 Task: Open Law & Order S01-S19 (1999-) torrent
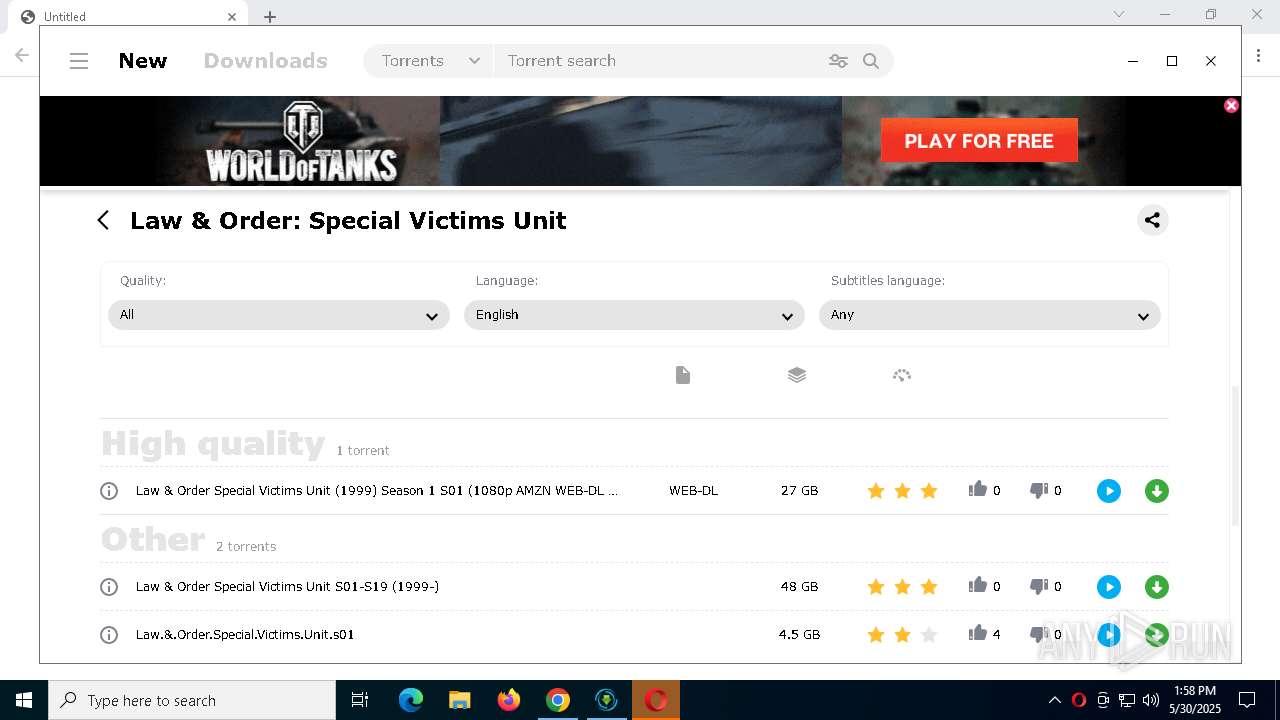click(x=287, y=587)
